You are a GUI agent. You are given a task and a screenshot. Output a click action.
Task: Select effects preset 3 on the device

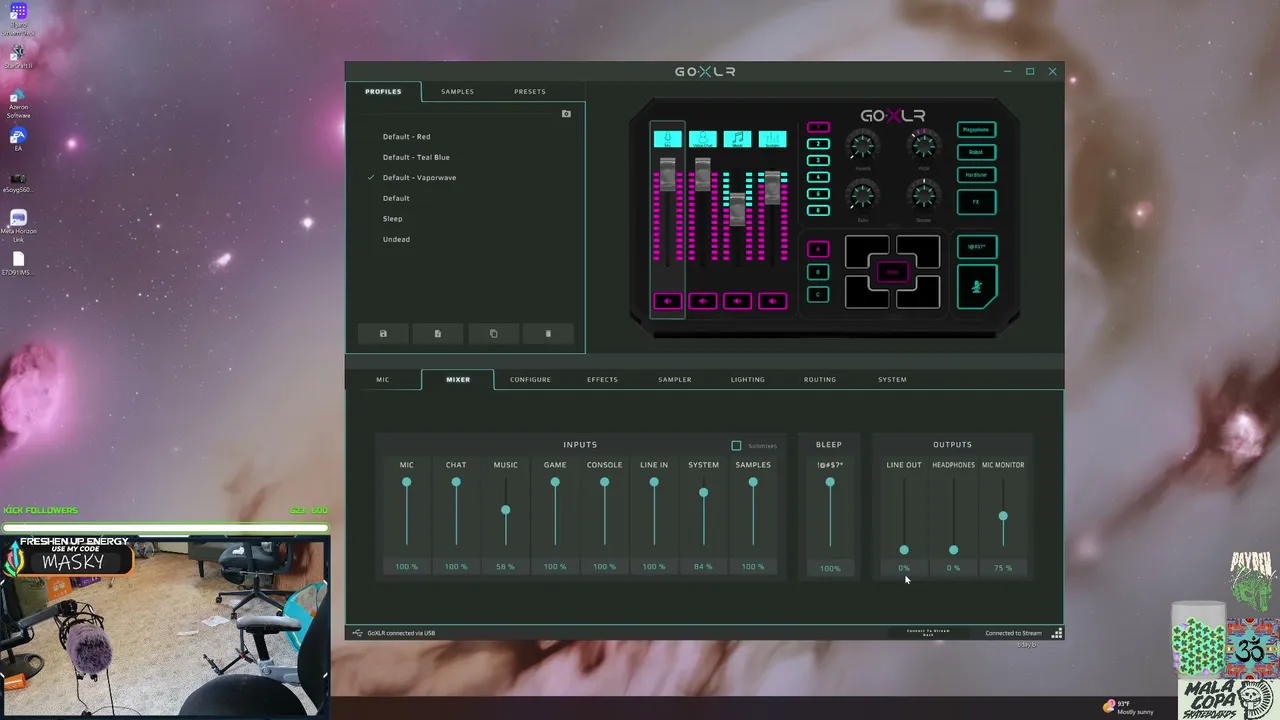click(x=818, y=160)
